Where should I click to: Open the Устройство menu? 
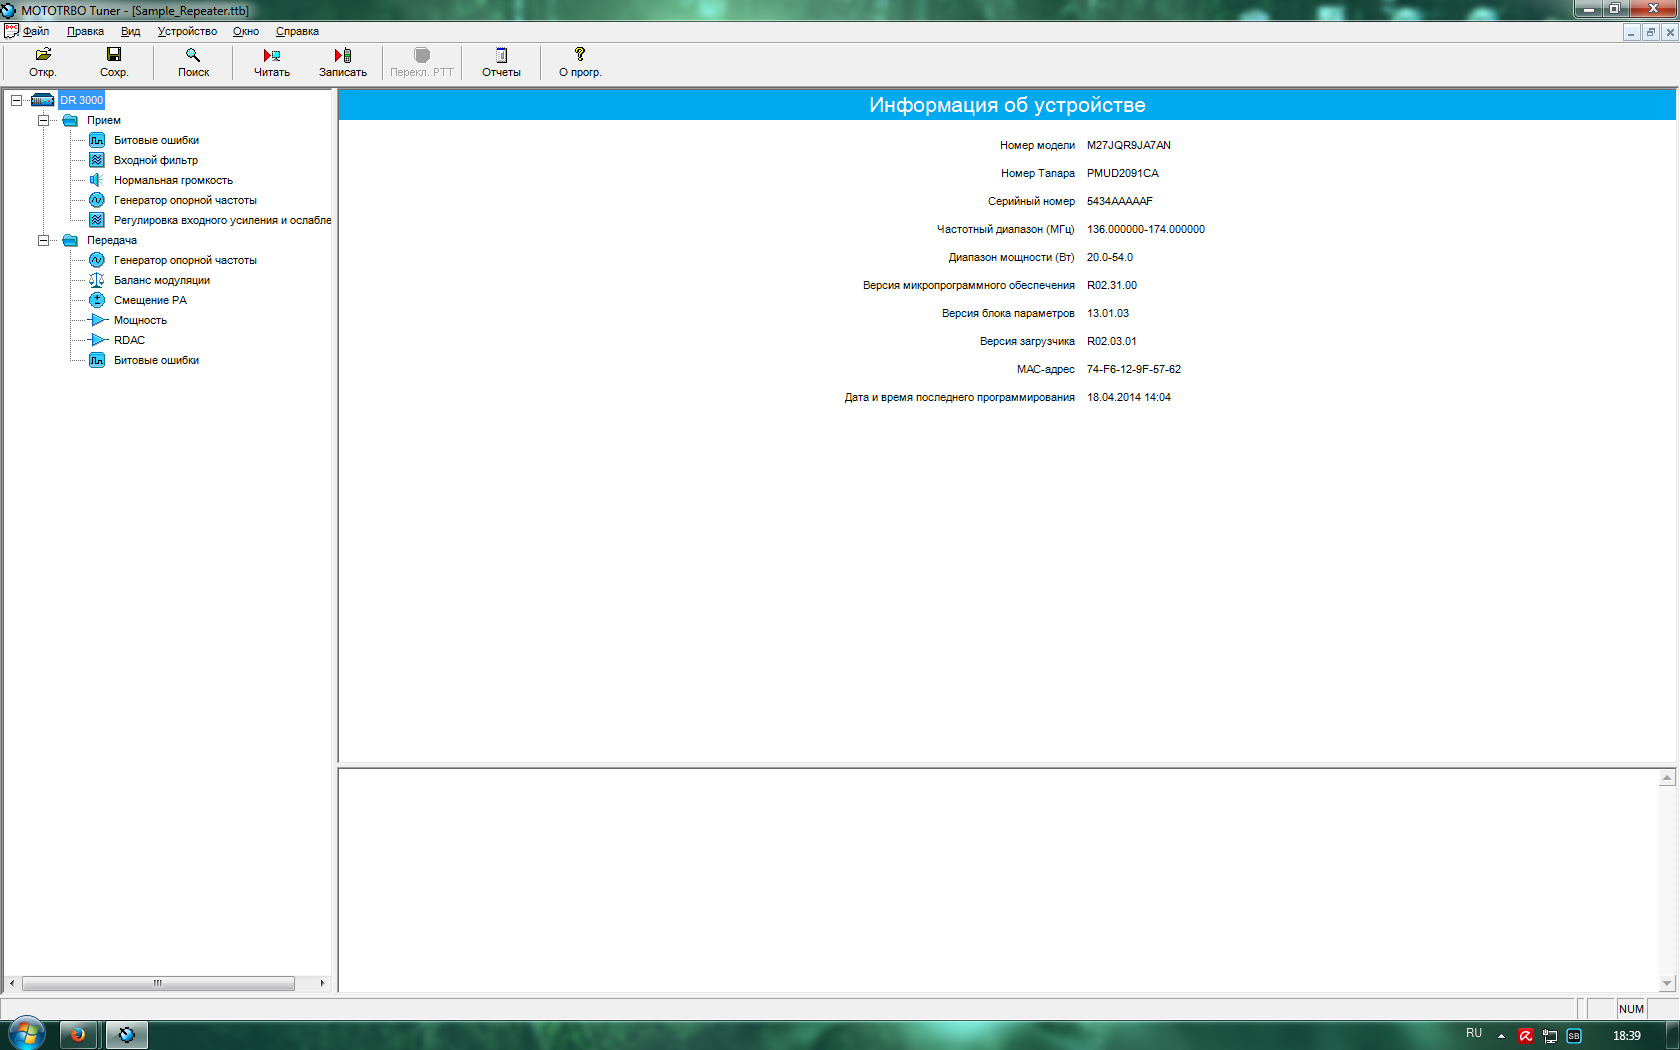pyautogui.click(x=187, y=31)
